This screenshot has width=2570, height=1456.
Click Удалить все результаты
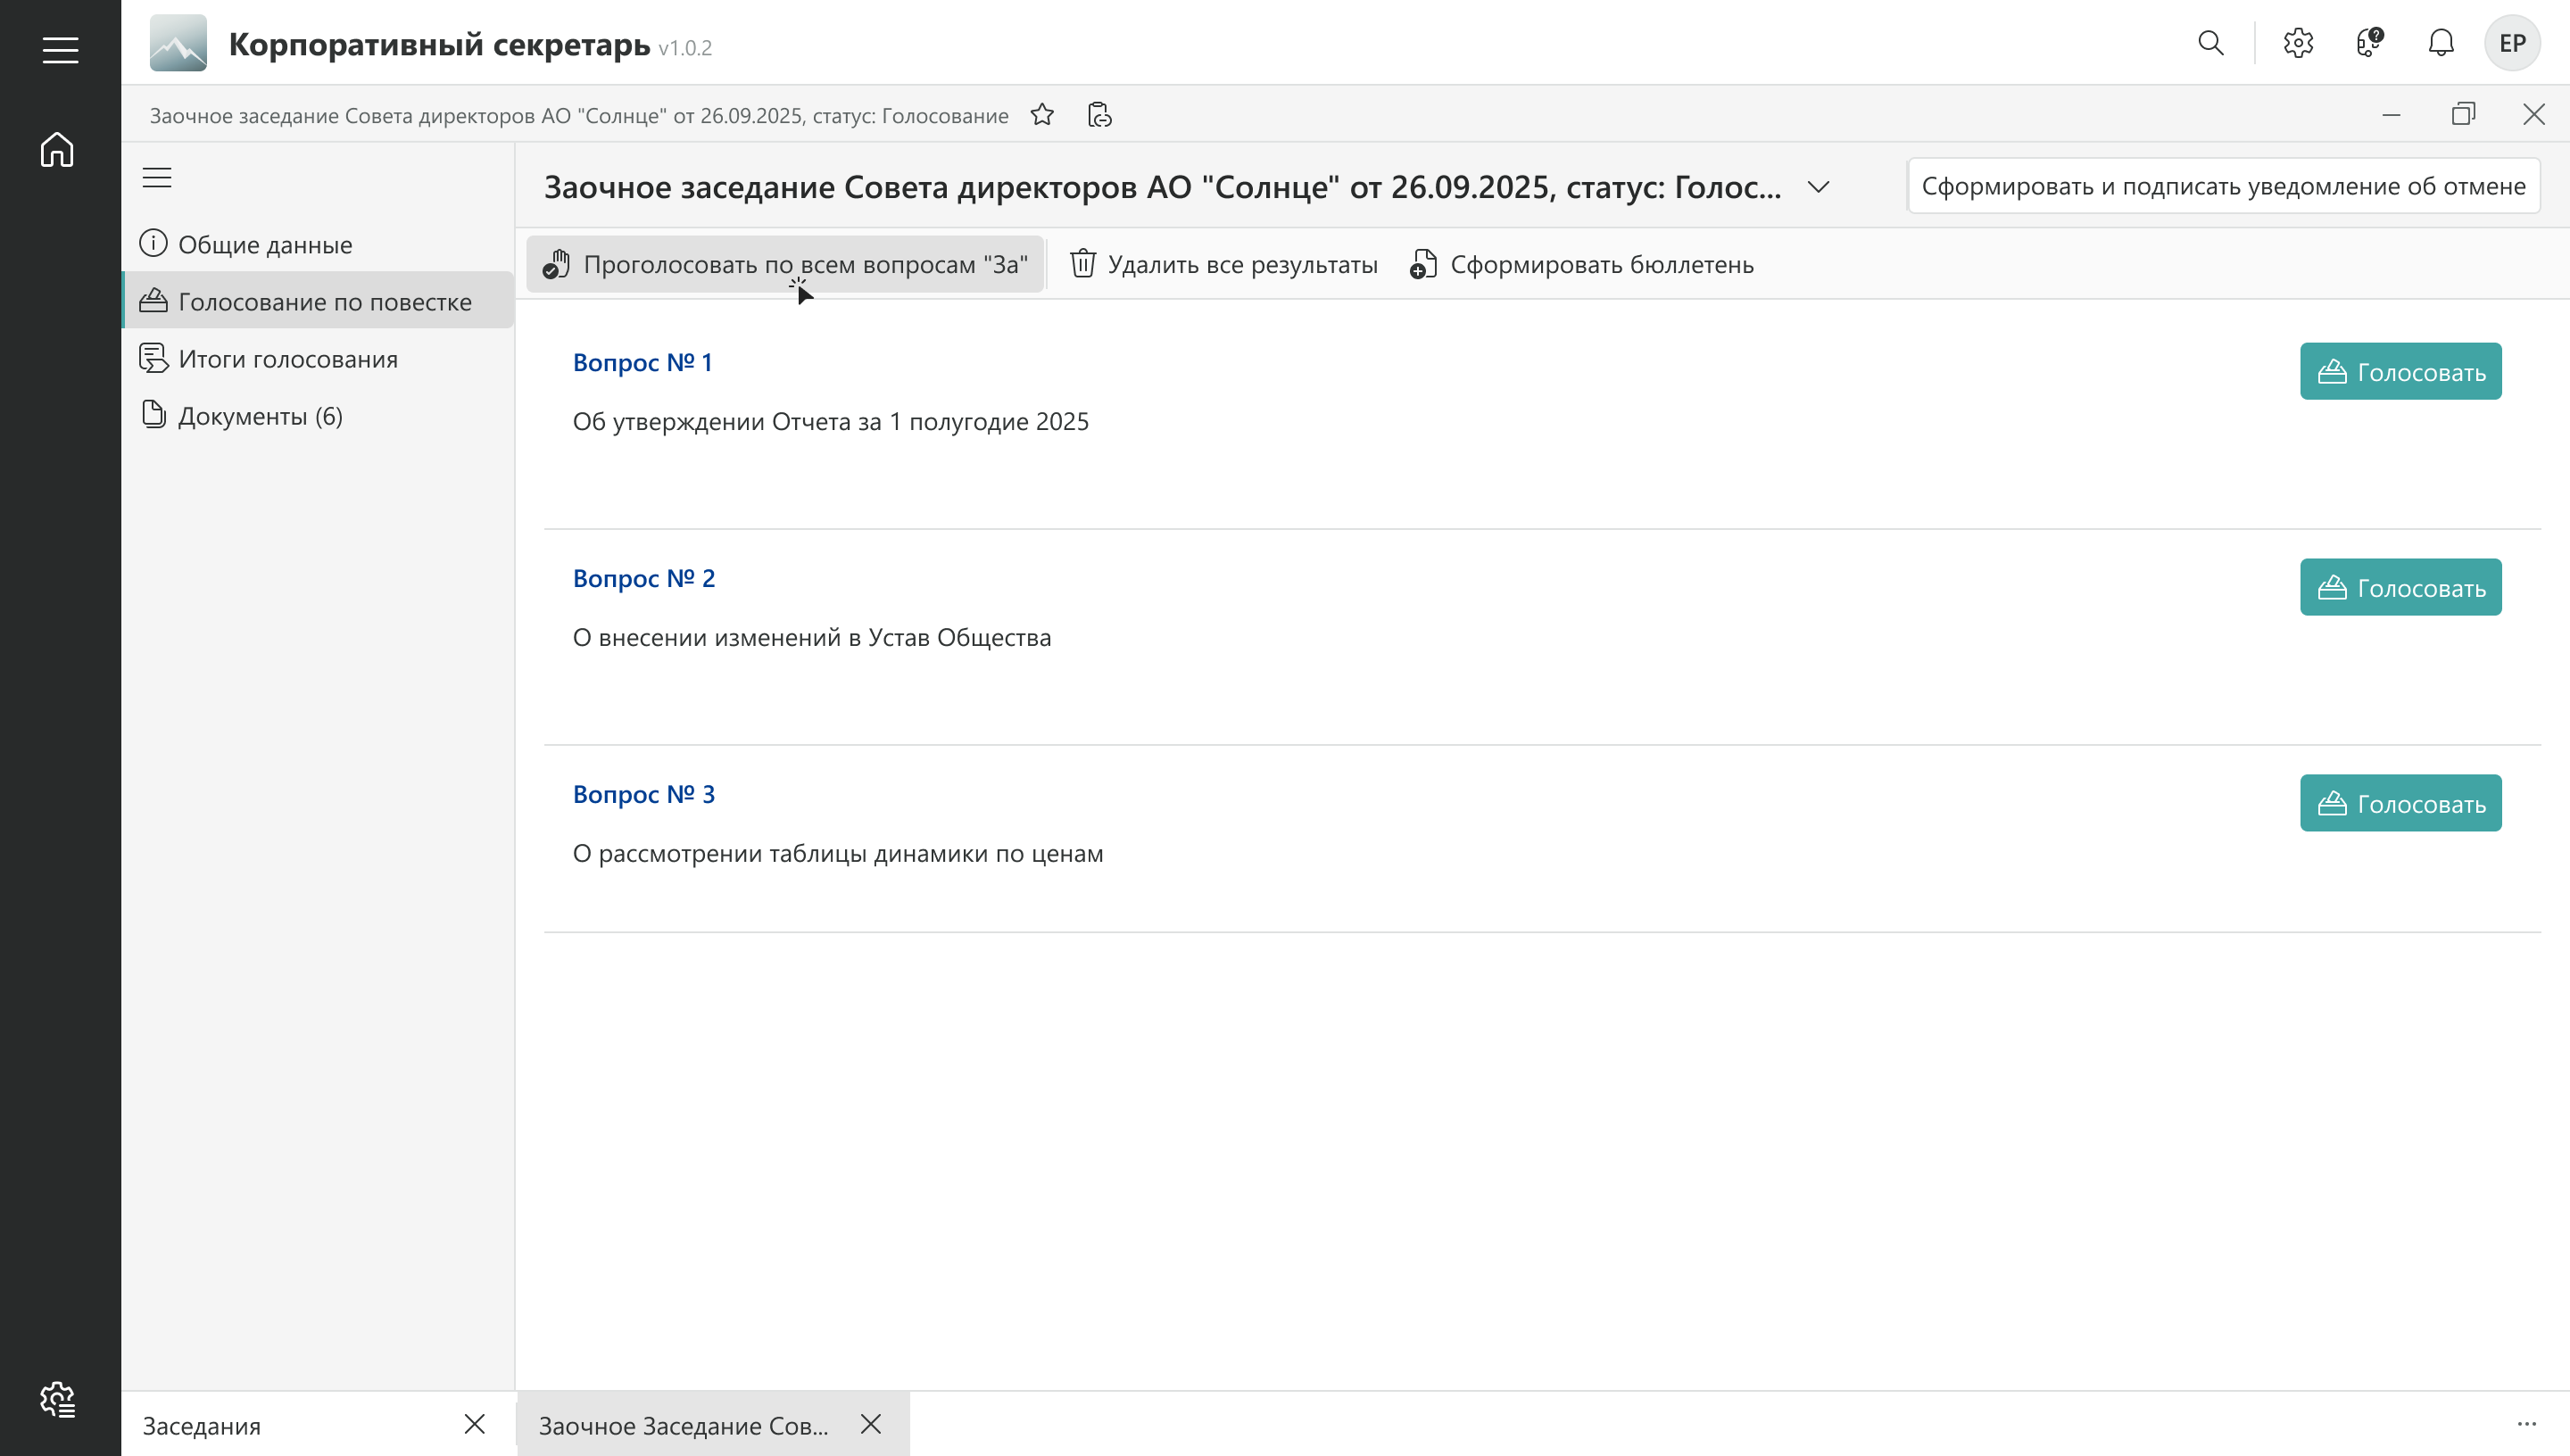[x=1223, y=265]
